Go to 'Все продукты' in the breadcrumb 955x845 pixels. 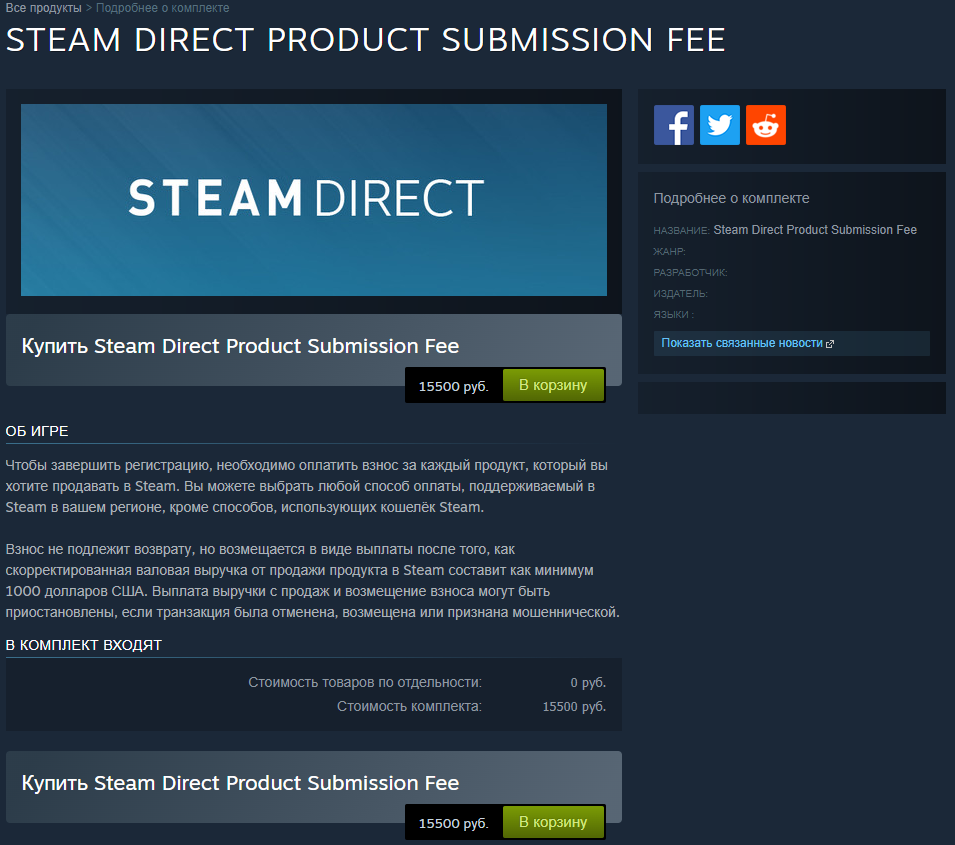point(44,8)
